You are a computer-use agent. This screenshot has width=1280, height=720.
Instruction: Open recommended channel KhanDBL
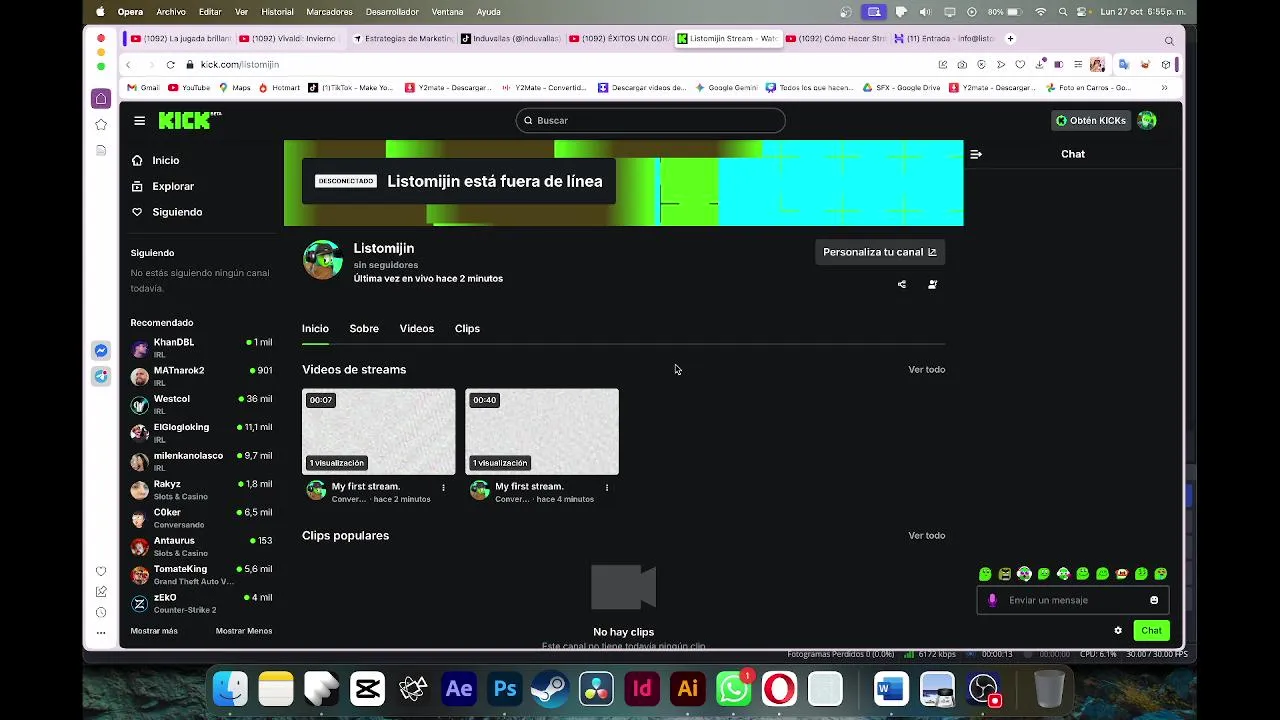click(x=201, y=348)
